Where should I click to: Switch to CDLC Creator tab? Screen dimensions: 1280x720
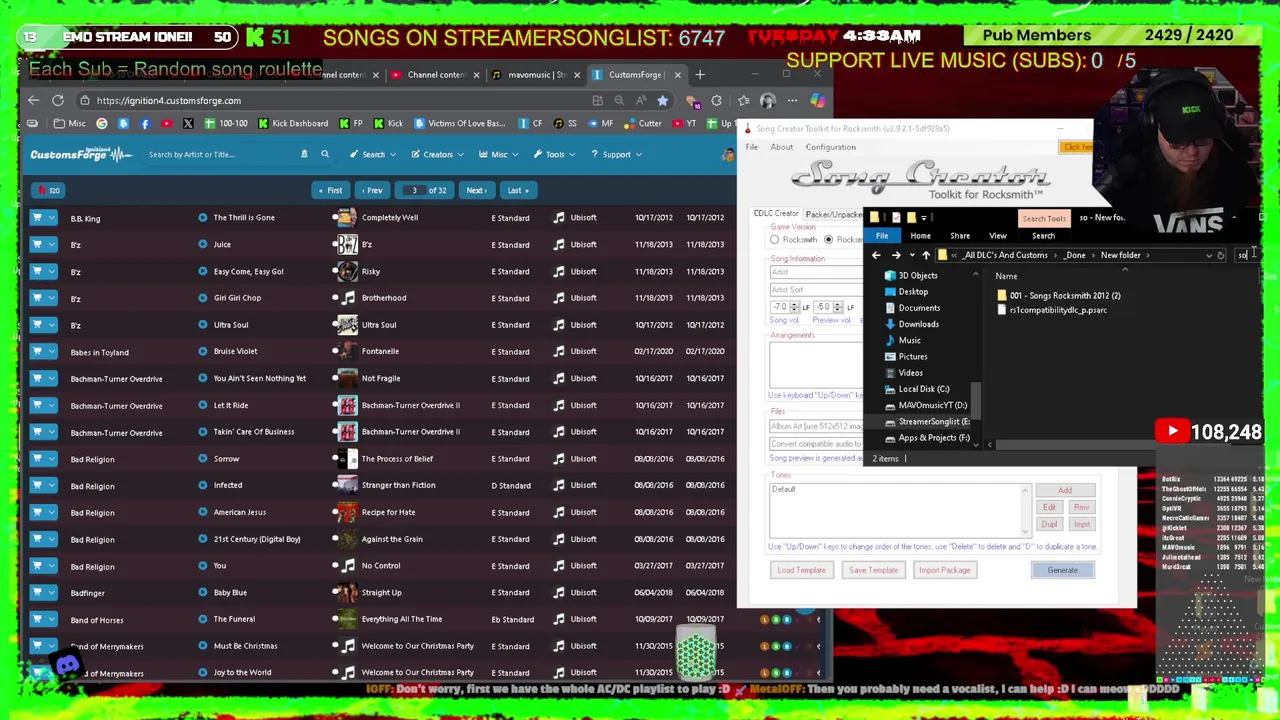(x=776, y=214)
